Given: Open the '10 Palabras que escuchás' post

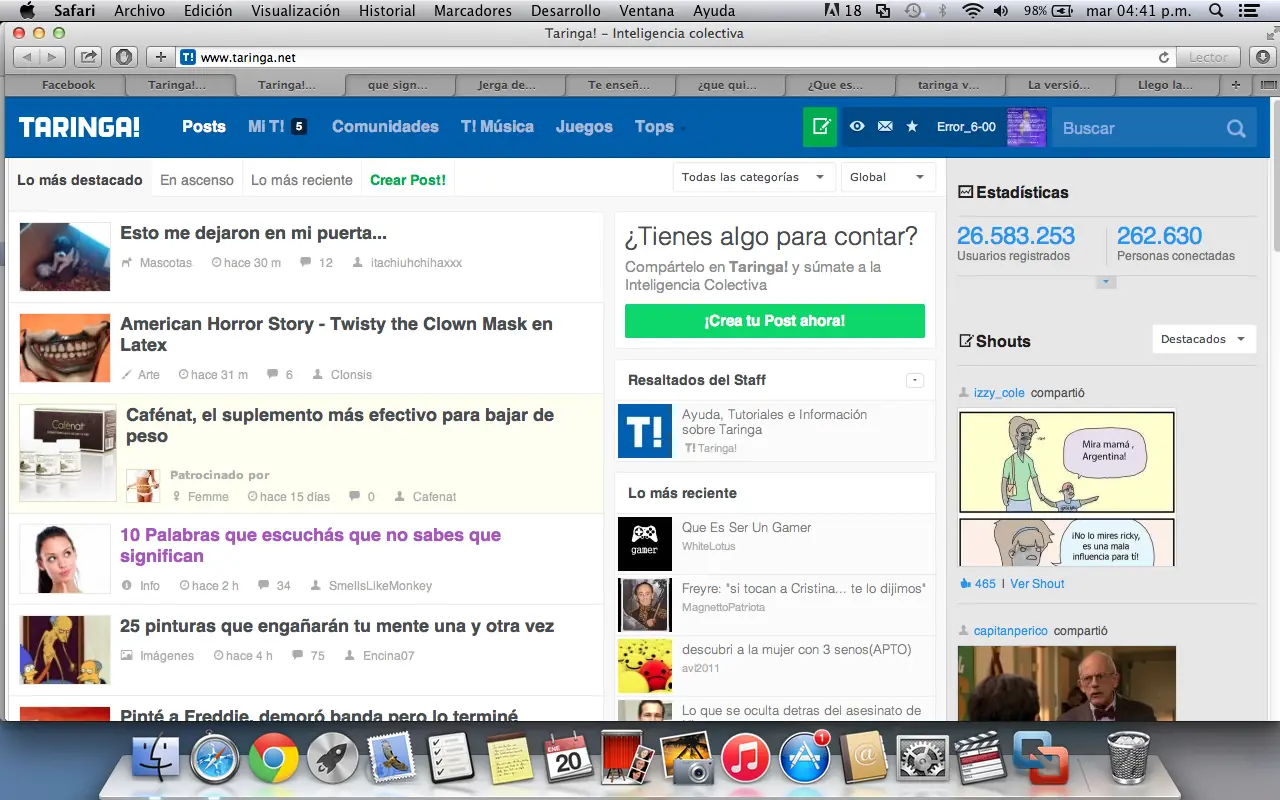Looking at the screenshot, I should click(x=310, y=546).
